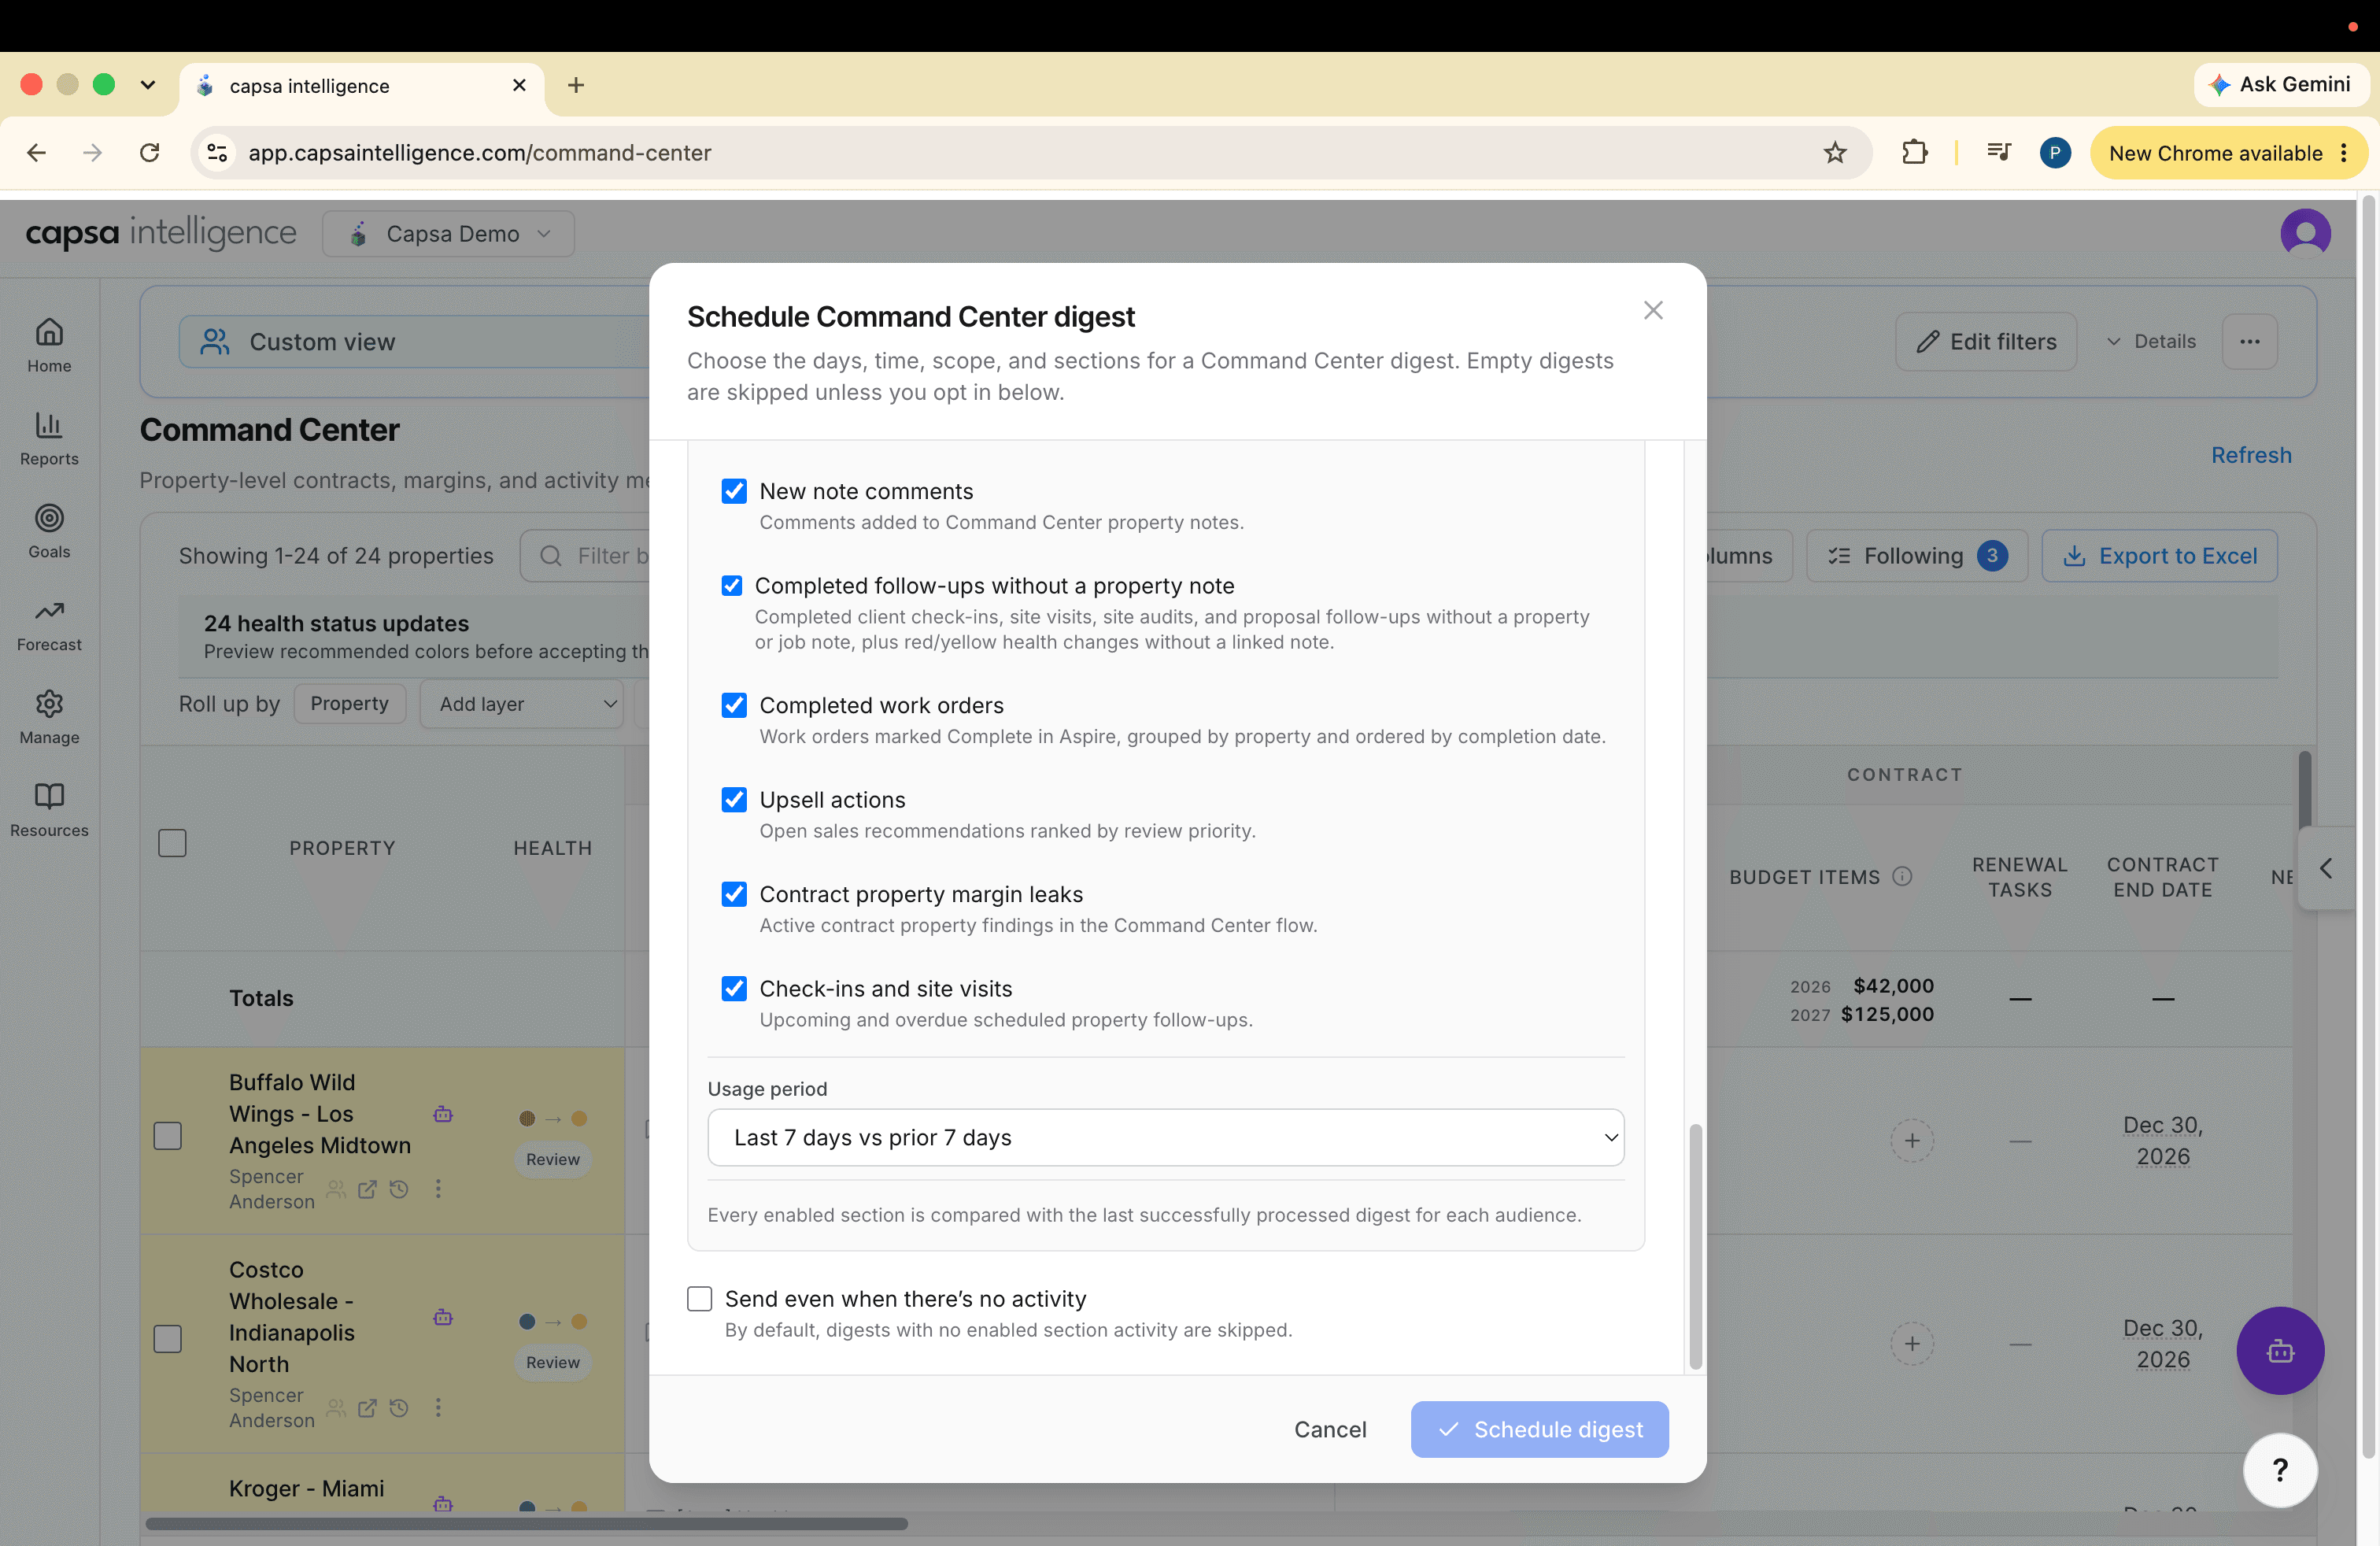Close the Schedule digest dialog
The width and height of the screenshot is (2380, 1546).
1653,310
